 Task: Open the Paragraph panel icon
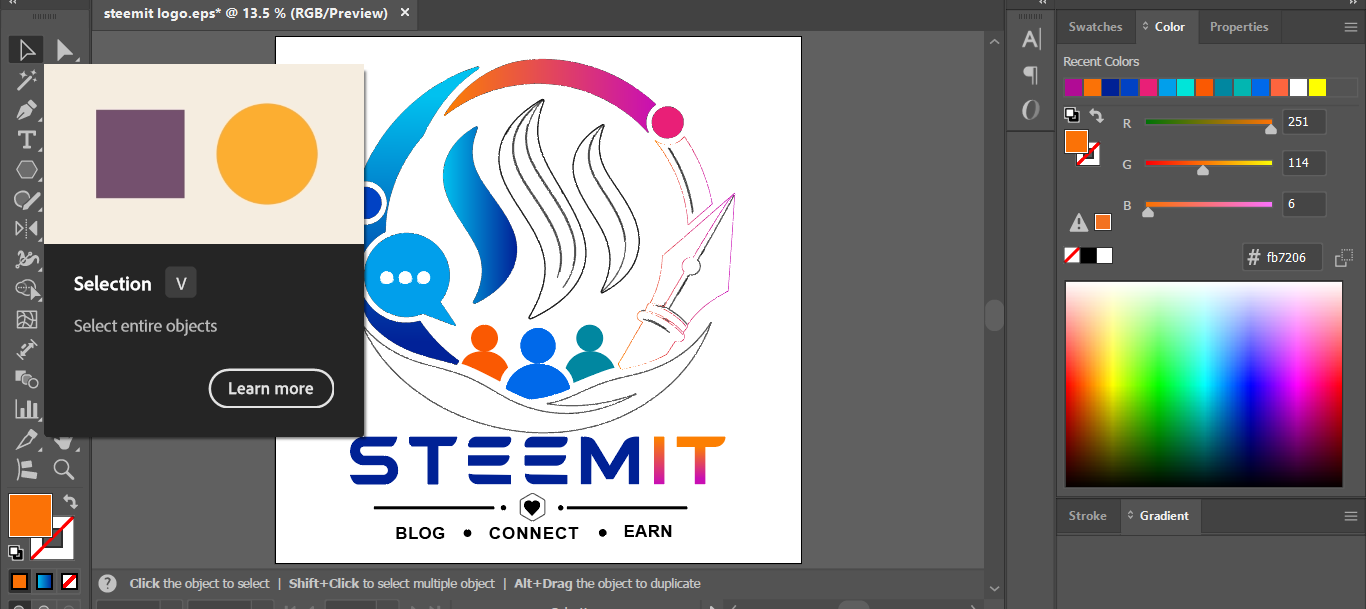pyautogui.click(x=1031, y=74)
